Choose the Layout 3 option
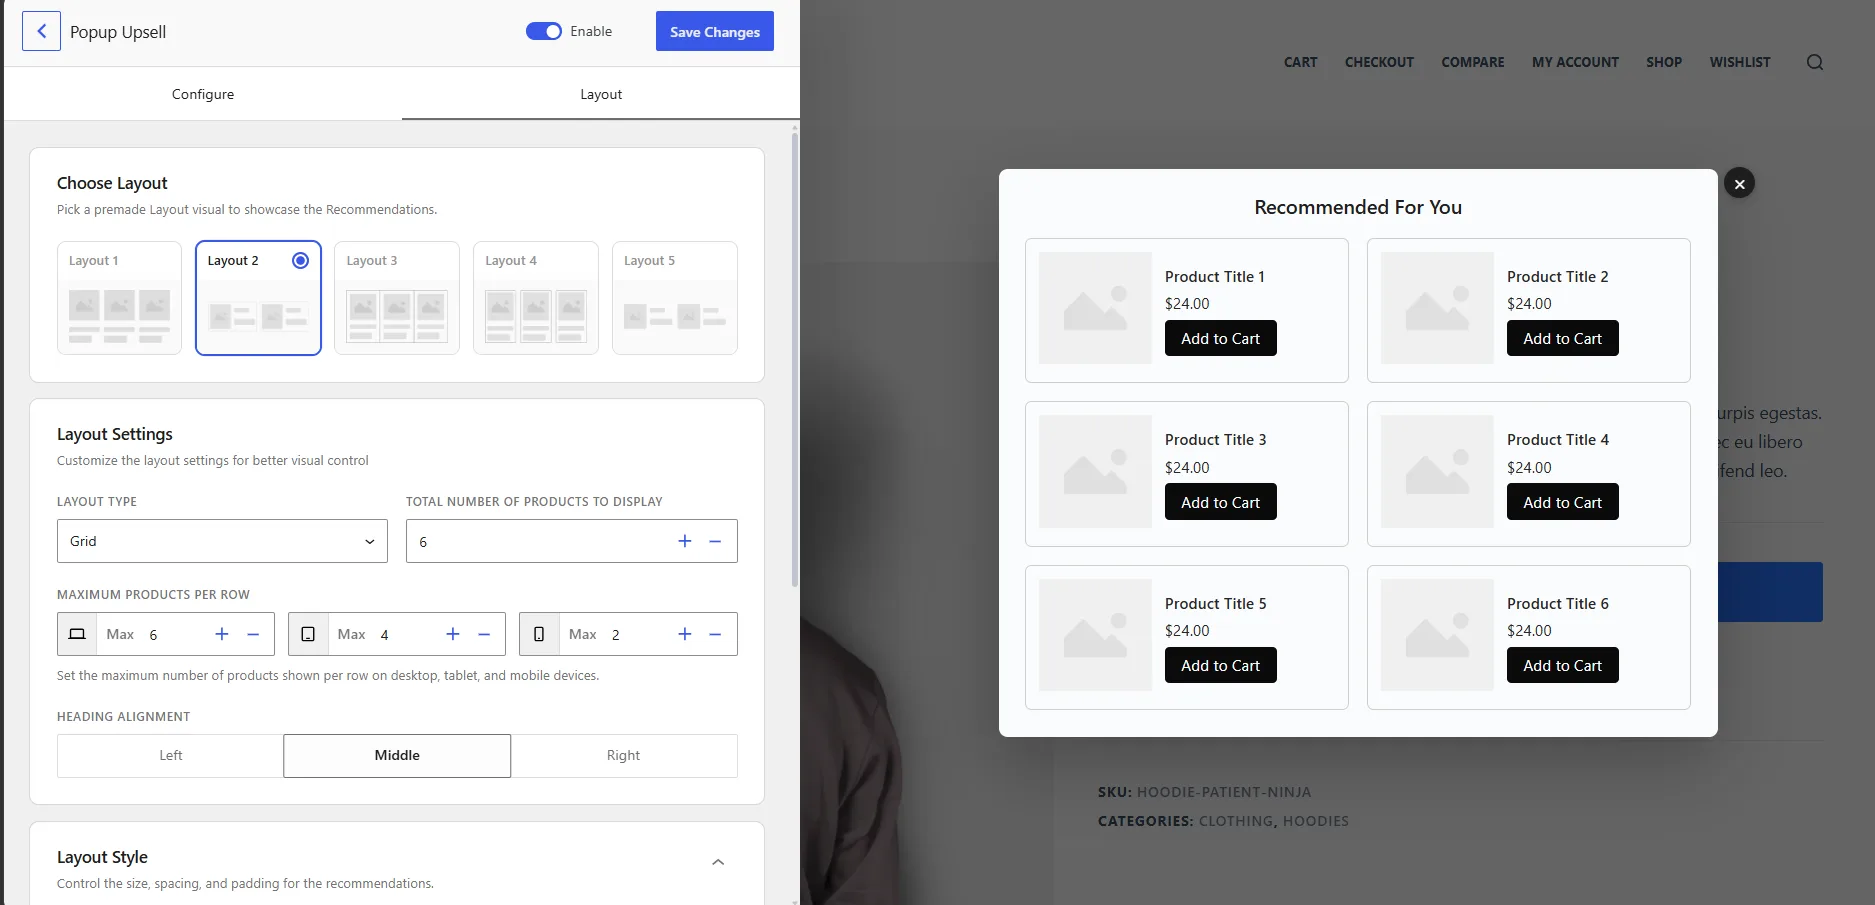This screenshot has height=905, width=1875. coord(397,298)
